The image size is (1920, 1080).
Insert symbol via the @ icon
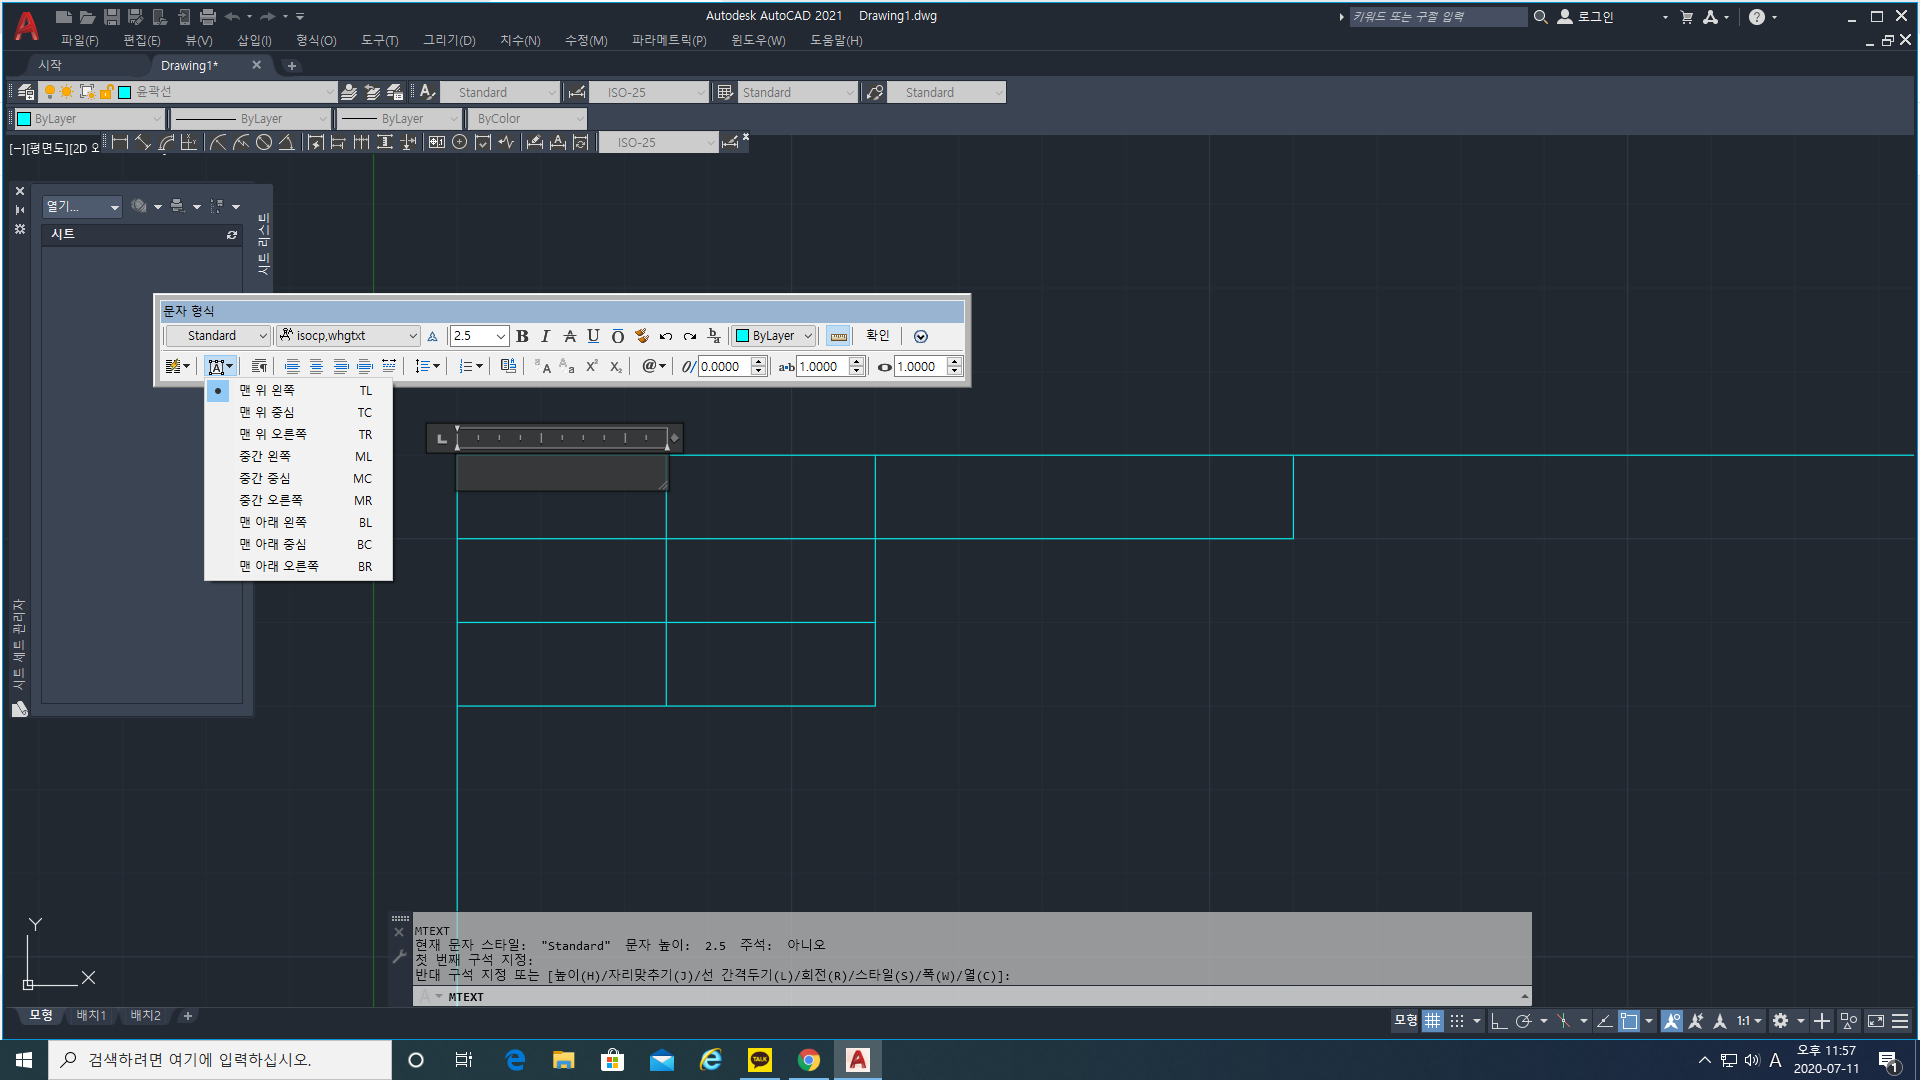[650, 367]
